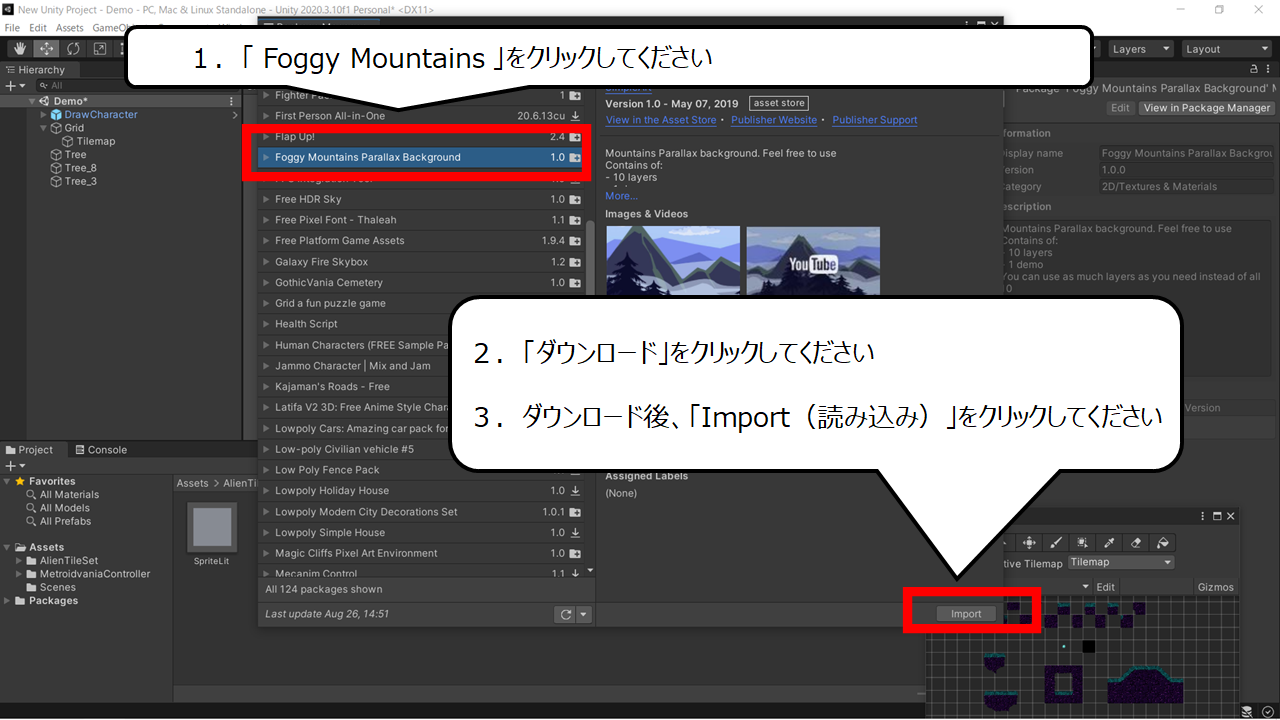Open Tile Palette window kebab menu
This screenshot has width=1280, height=720.
(x=1203, y=516)
